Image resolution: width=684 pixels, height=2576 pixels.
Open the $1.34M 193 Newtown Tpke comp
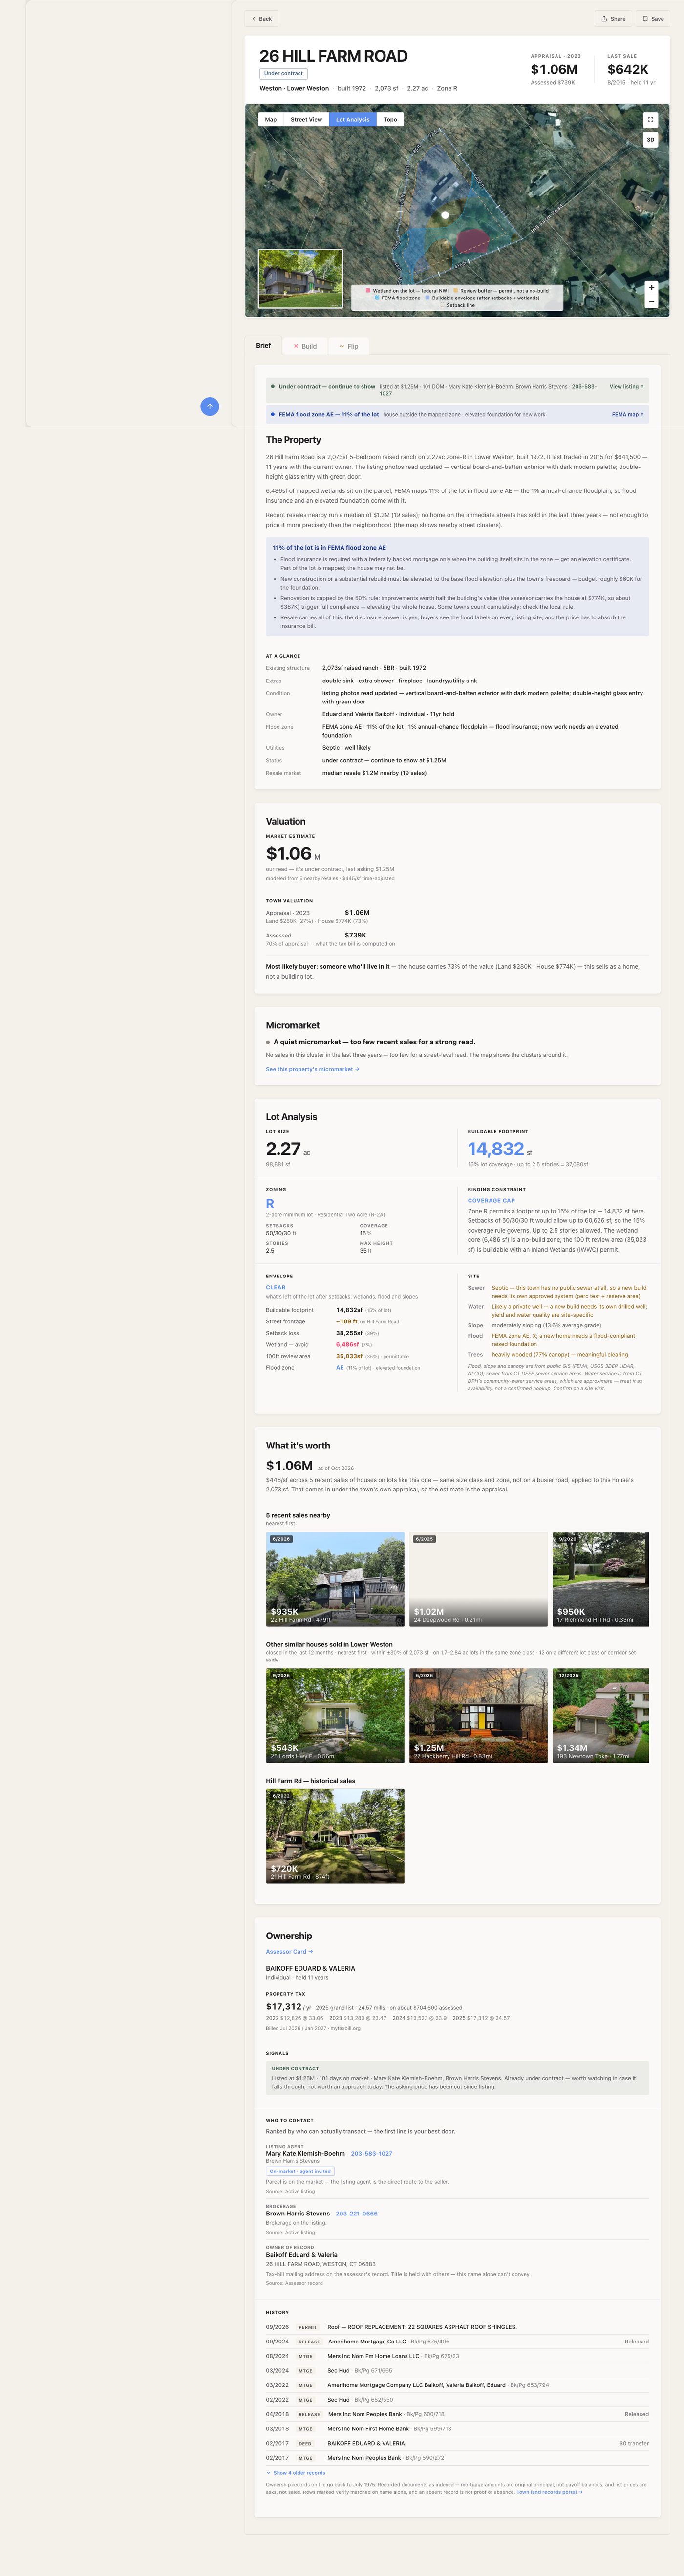(x=601, y=1715)
